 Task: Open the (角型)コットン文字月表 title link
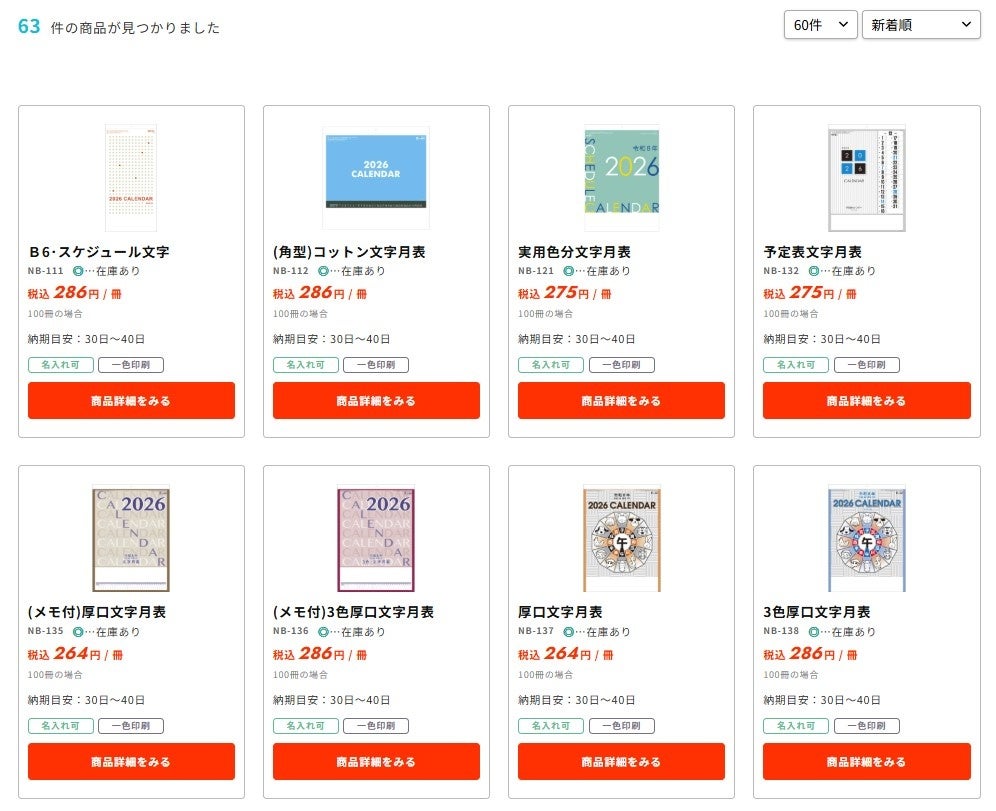[349, 252]
